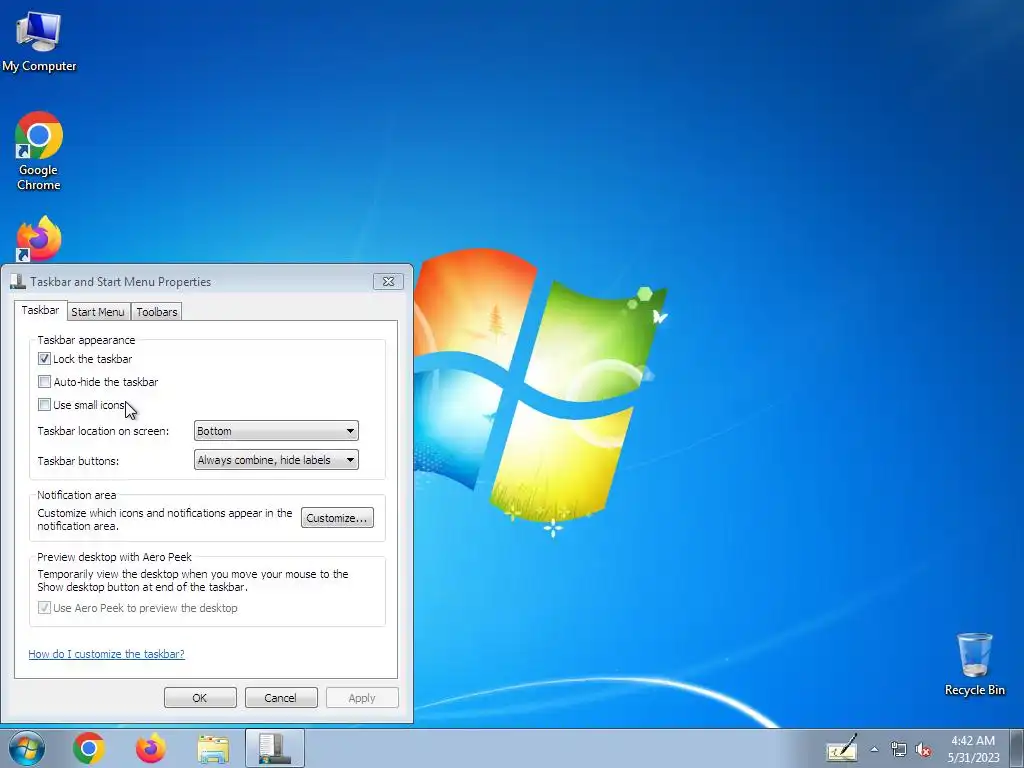
Task: Click the Taskbar appearance group heading
Action: (x=86, y=340)
